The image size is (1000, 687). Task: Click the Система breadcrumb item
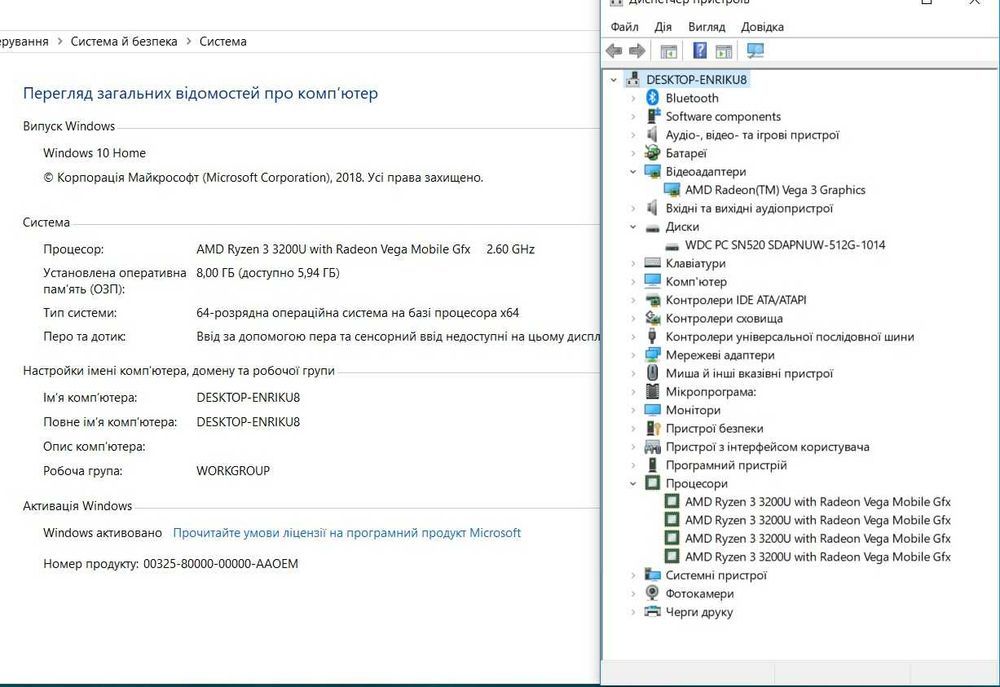[223, 41]
